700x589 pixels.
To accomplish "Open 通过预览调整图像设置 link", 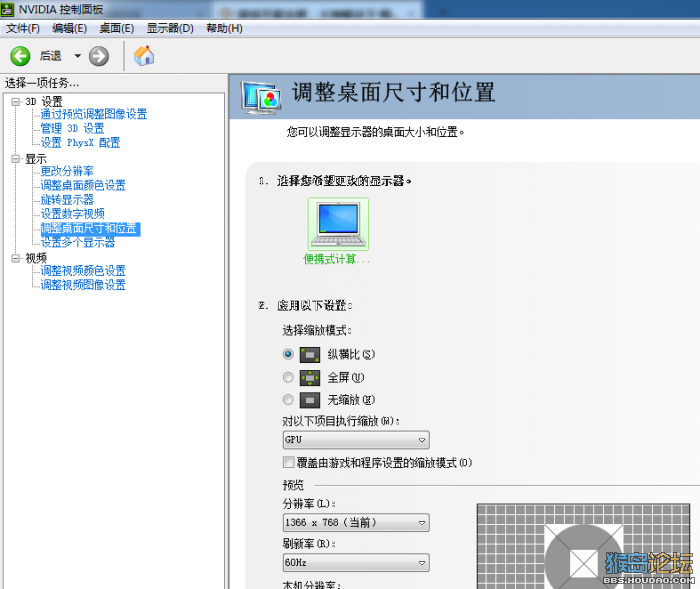I will click(x=94, y=114).
